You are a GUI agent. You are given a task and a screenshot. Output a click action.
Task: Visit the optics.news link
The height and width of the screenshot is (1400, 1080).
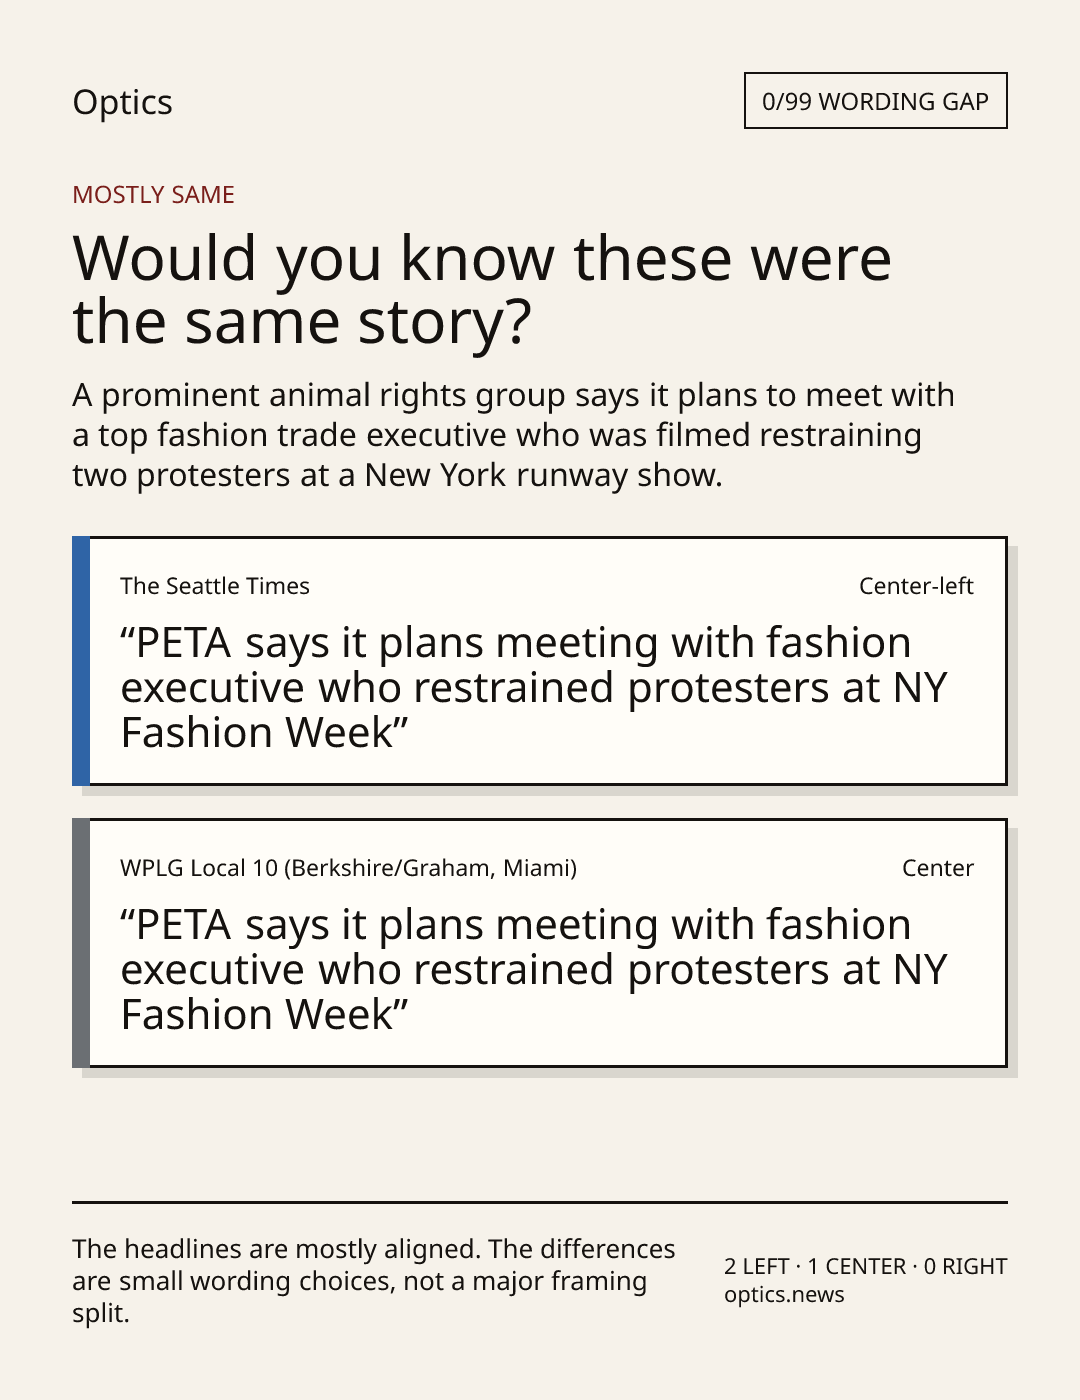pos(784,1294)
